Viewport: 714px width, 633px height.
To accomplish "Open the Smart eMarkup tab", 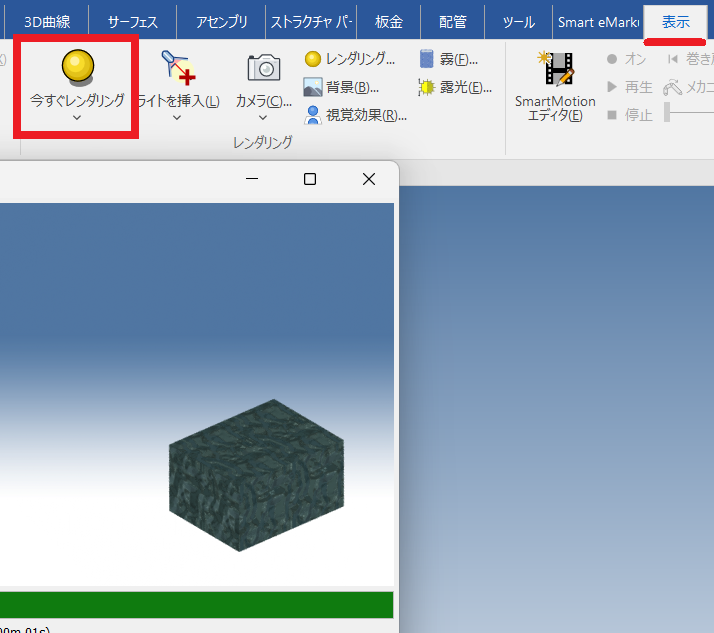I will (x=598, y=22).
